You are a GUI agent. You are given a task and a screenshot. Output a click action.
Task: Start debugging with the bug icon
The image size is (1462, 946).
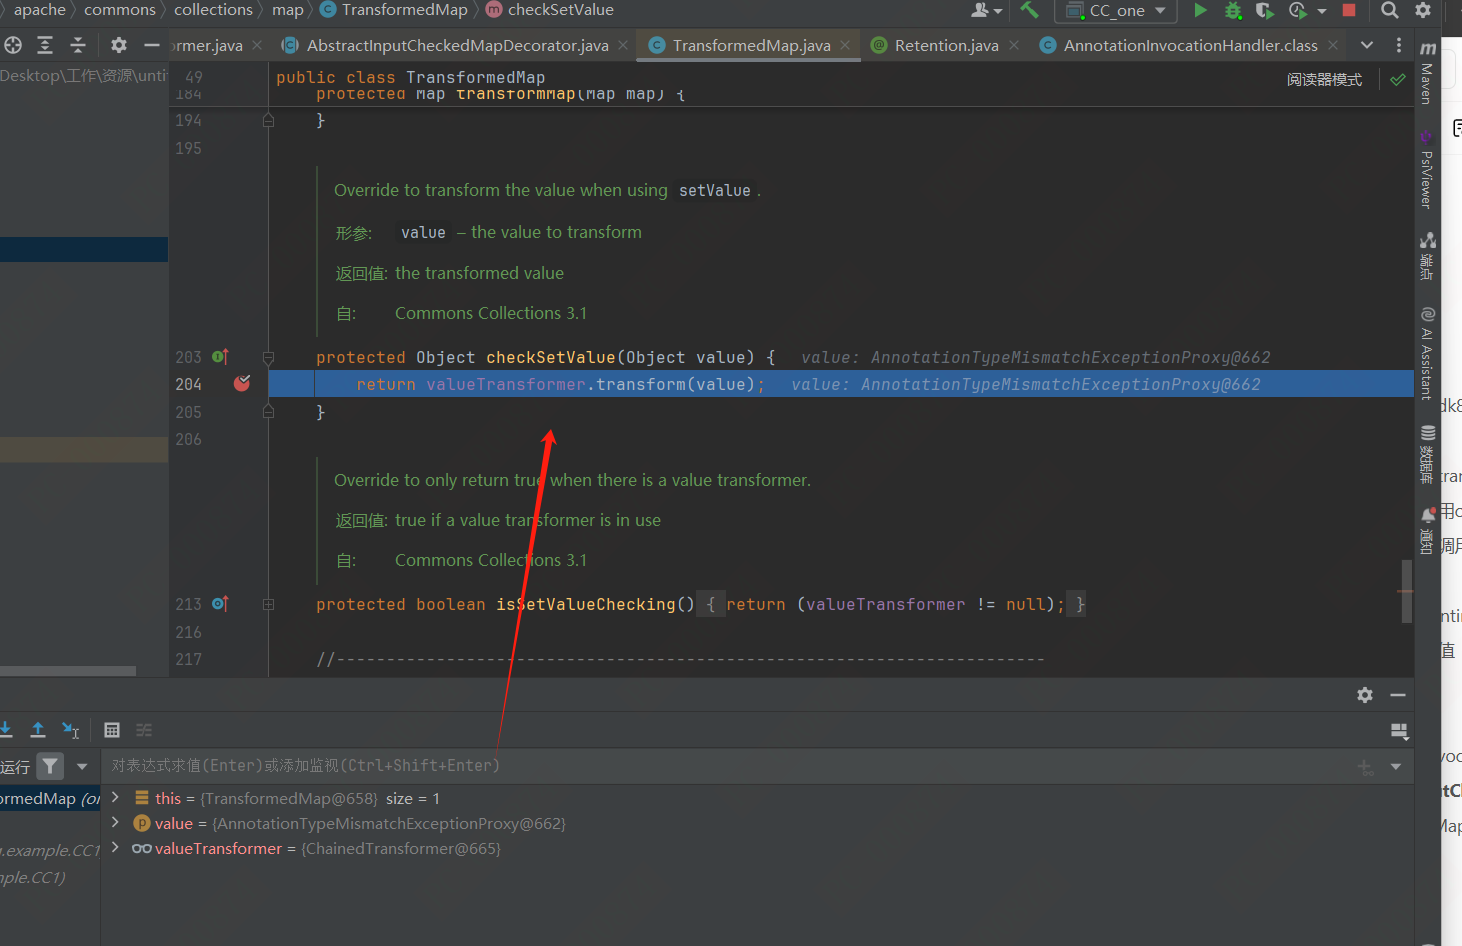[x=1233, y=10]
